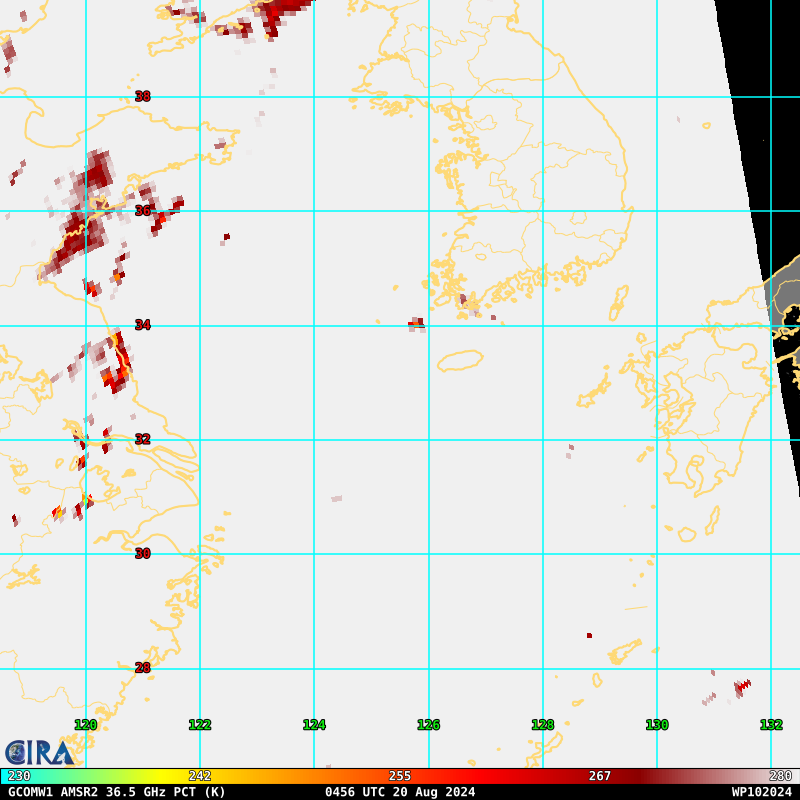
Task: Click the 280 end of color scale
Action: pos(780,776)
